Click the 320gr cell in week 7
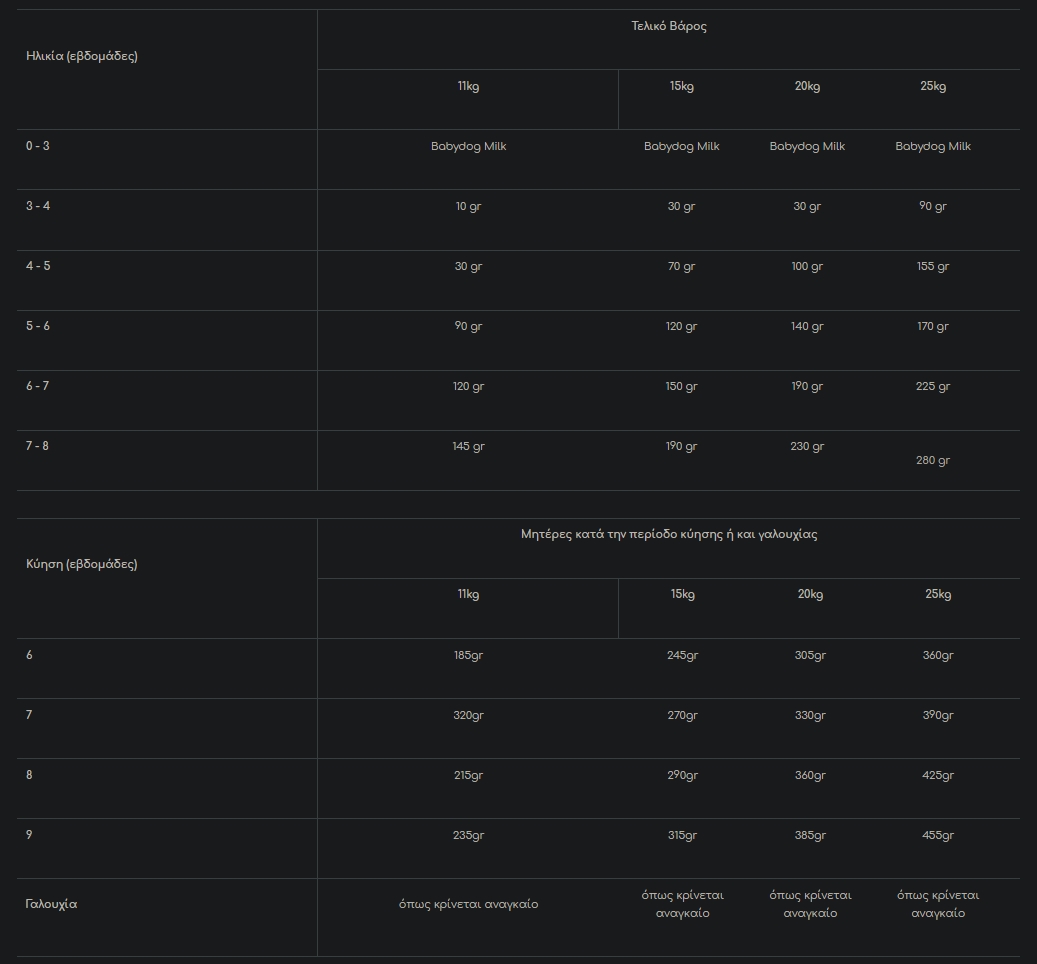The image size is (1037, 964). (468, 715)
